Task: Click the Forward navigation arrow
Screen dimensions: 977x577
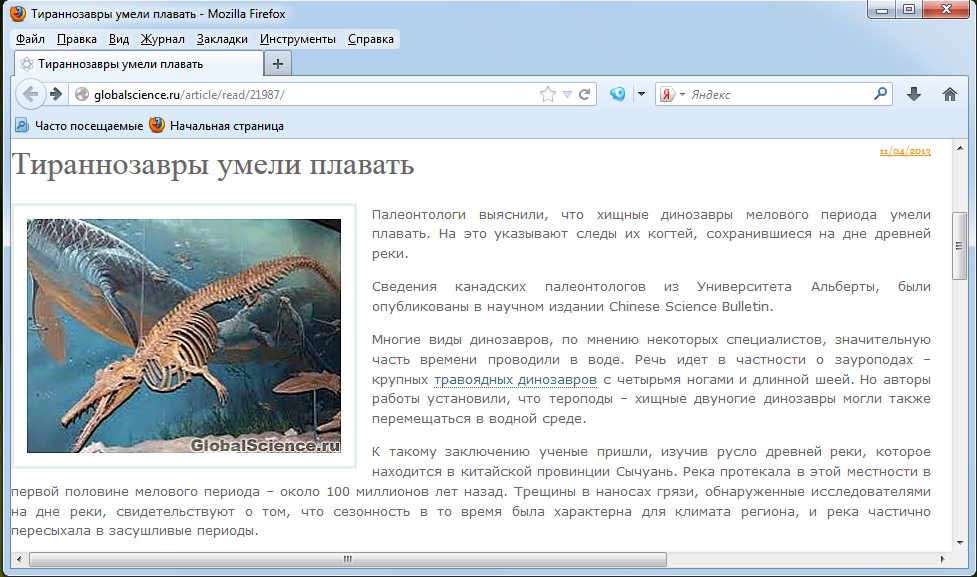Action: (56, 94)
